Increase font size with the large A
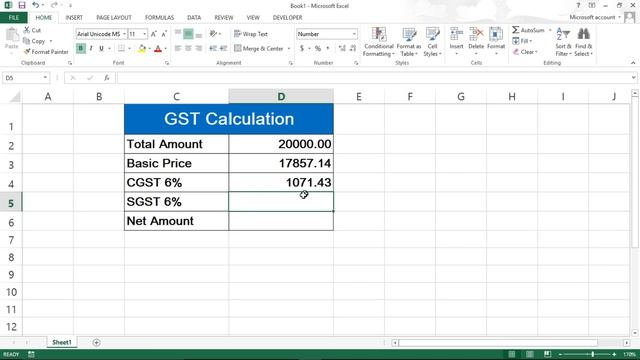The width and height of the screenshot is (640, 360). [x=154, y=34]
